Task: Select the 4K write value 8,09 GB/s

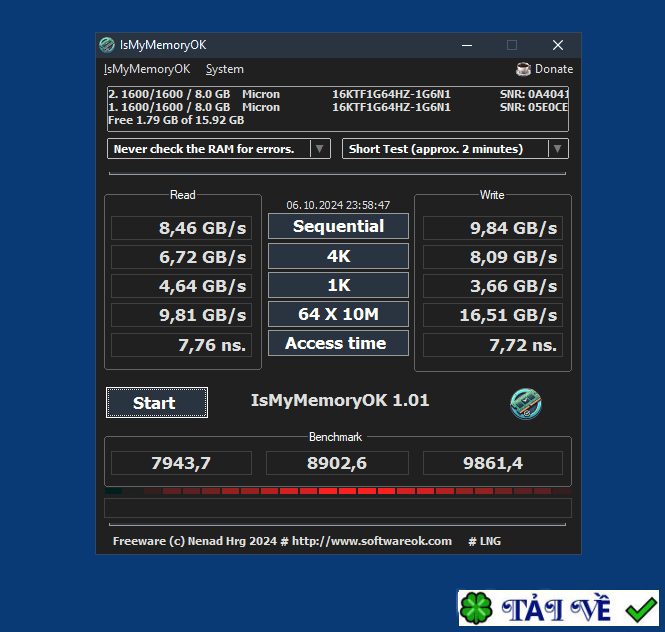Action: [x=493, y=257]
